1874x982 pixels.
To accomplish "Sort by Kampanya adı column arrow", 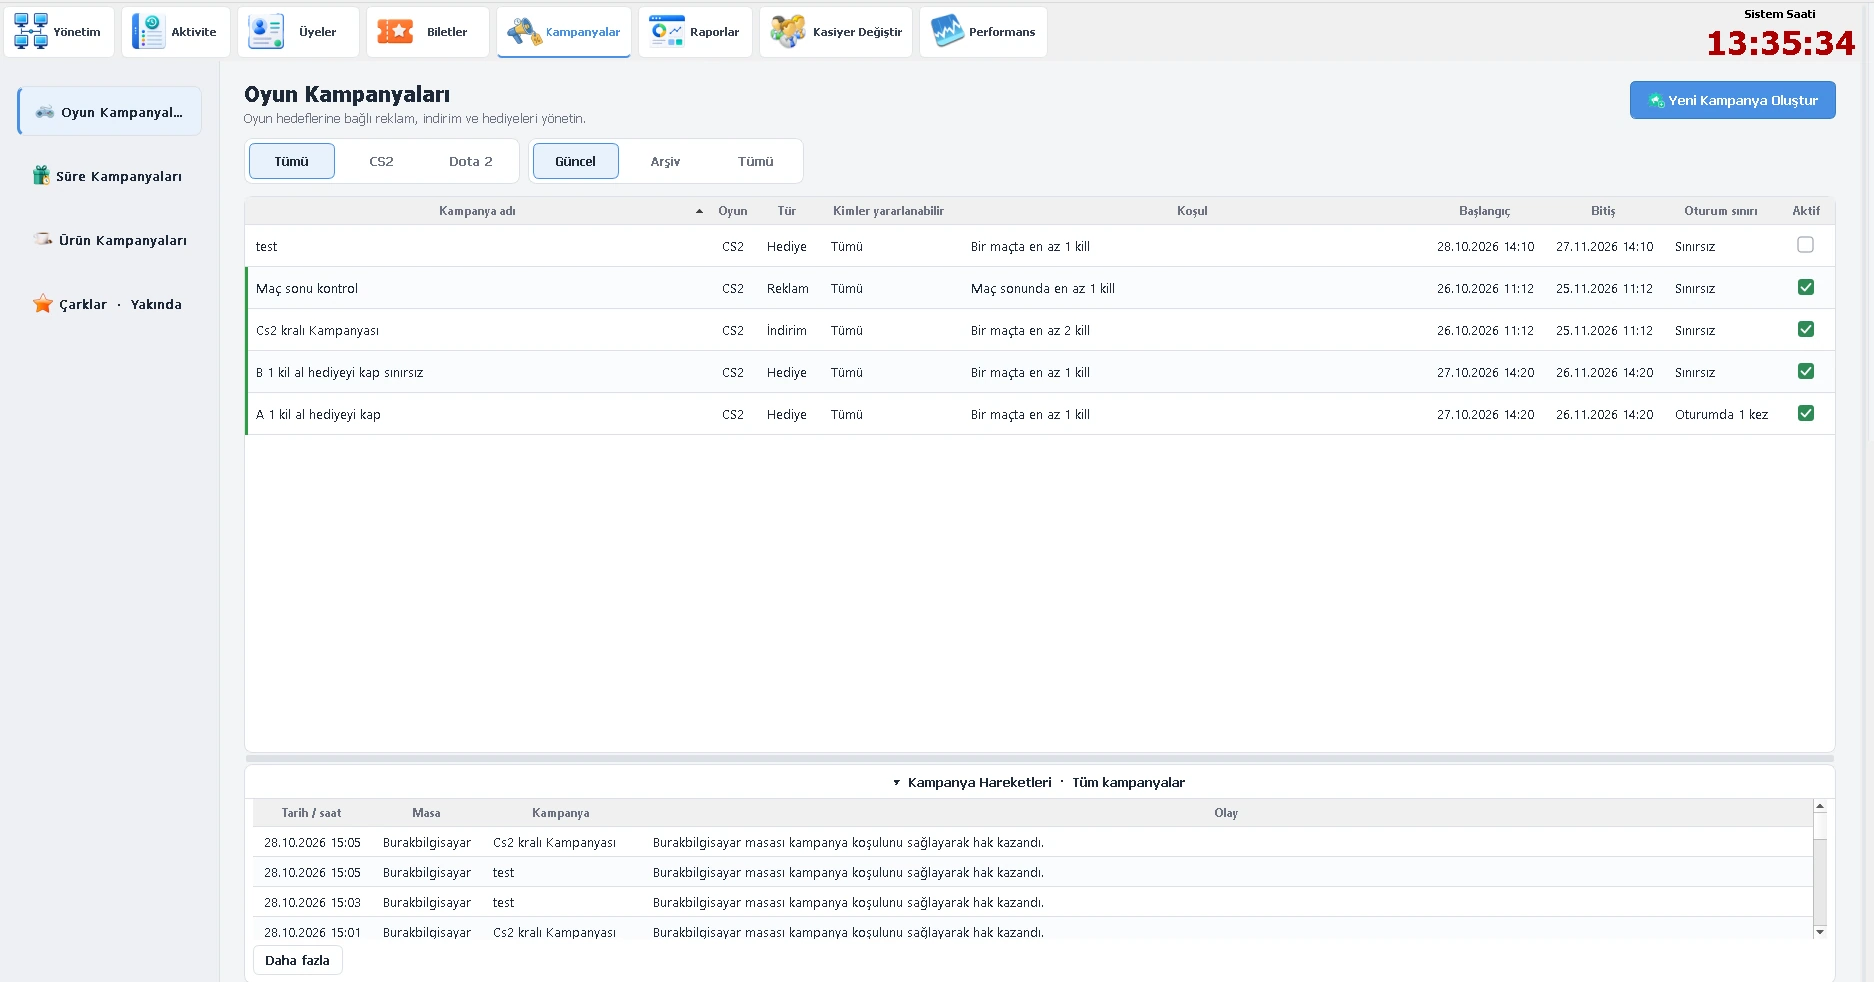I will [x=699, y=211].
